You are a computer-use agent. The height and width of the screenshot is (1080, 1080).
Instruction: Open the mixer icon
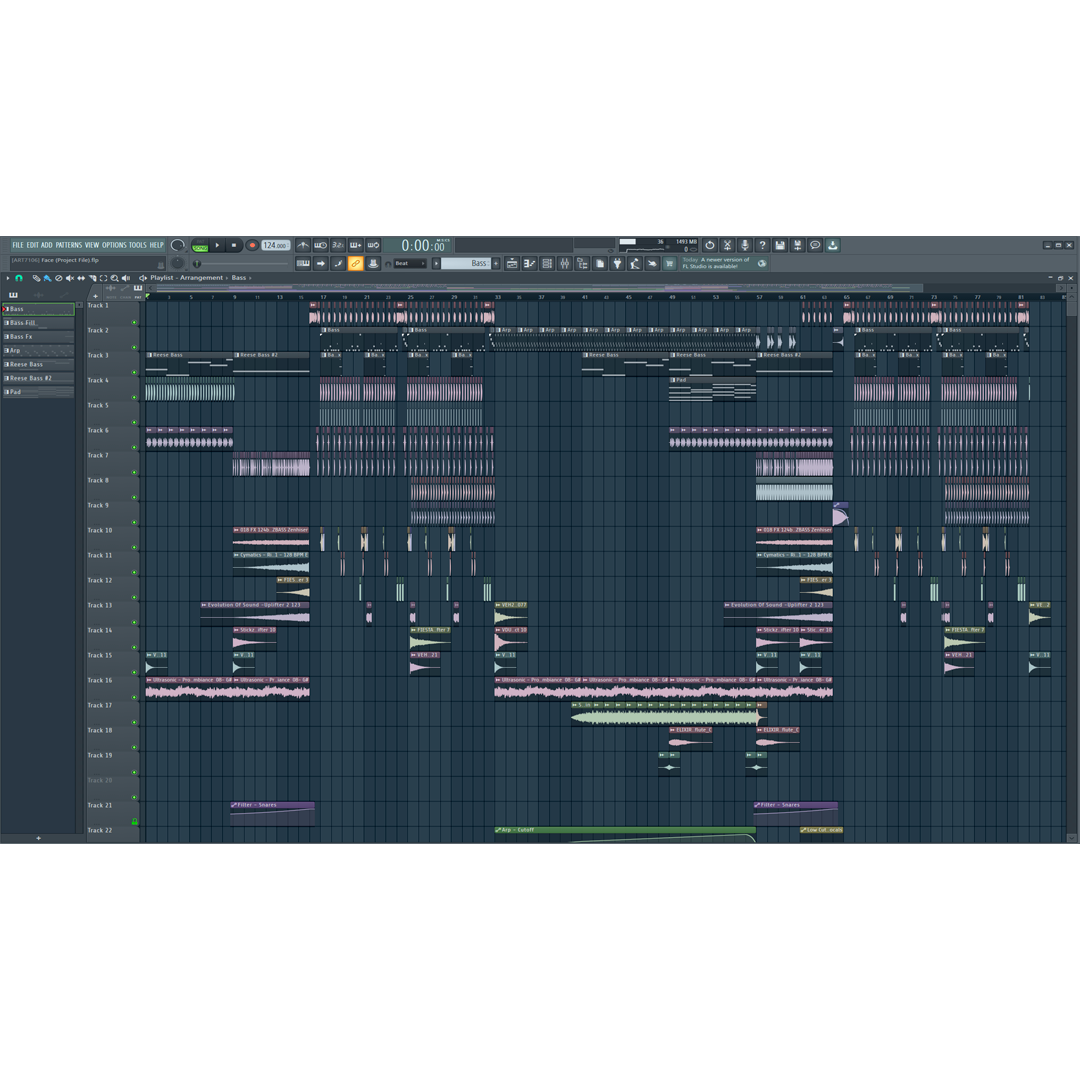tap(565, 263)
